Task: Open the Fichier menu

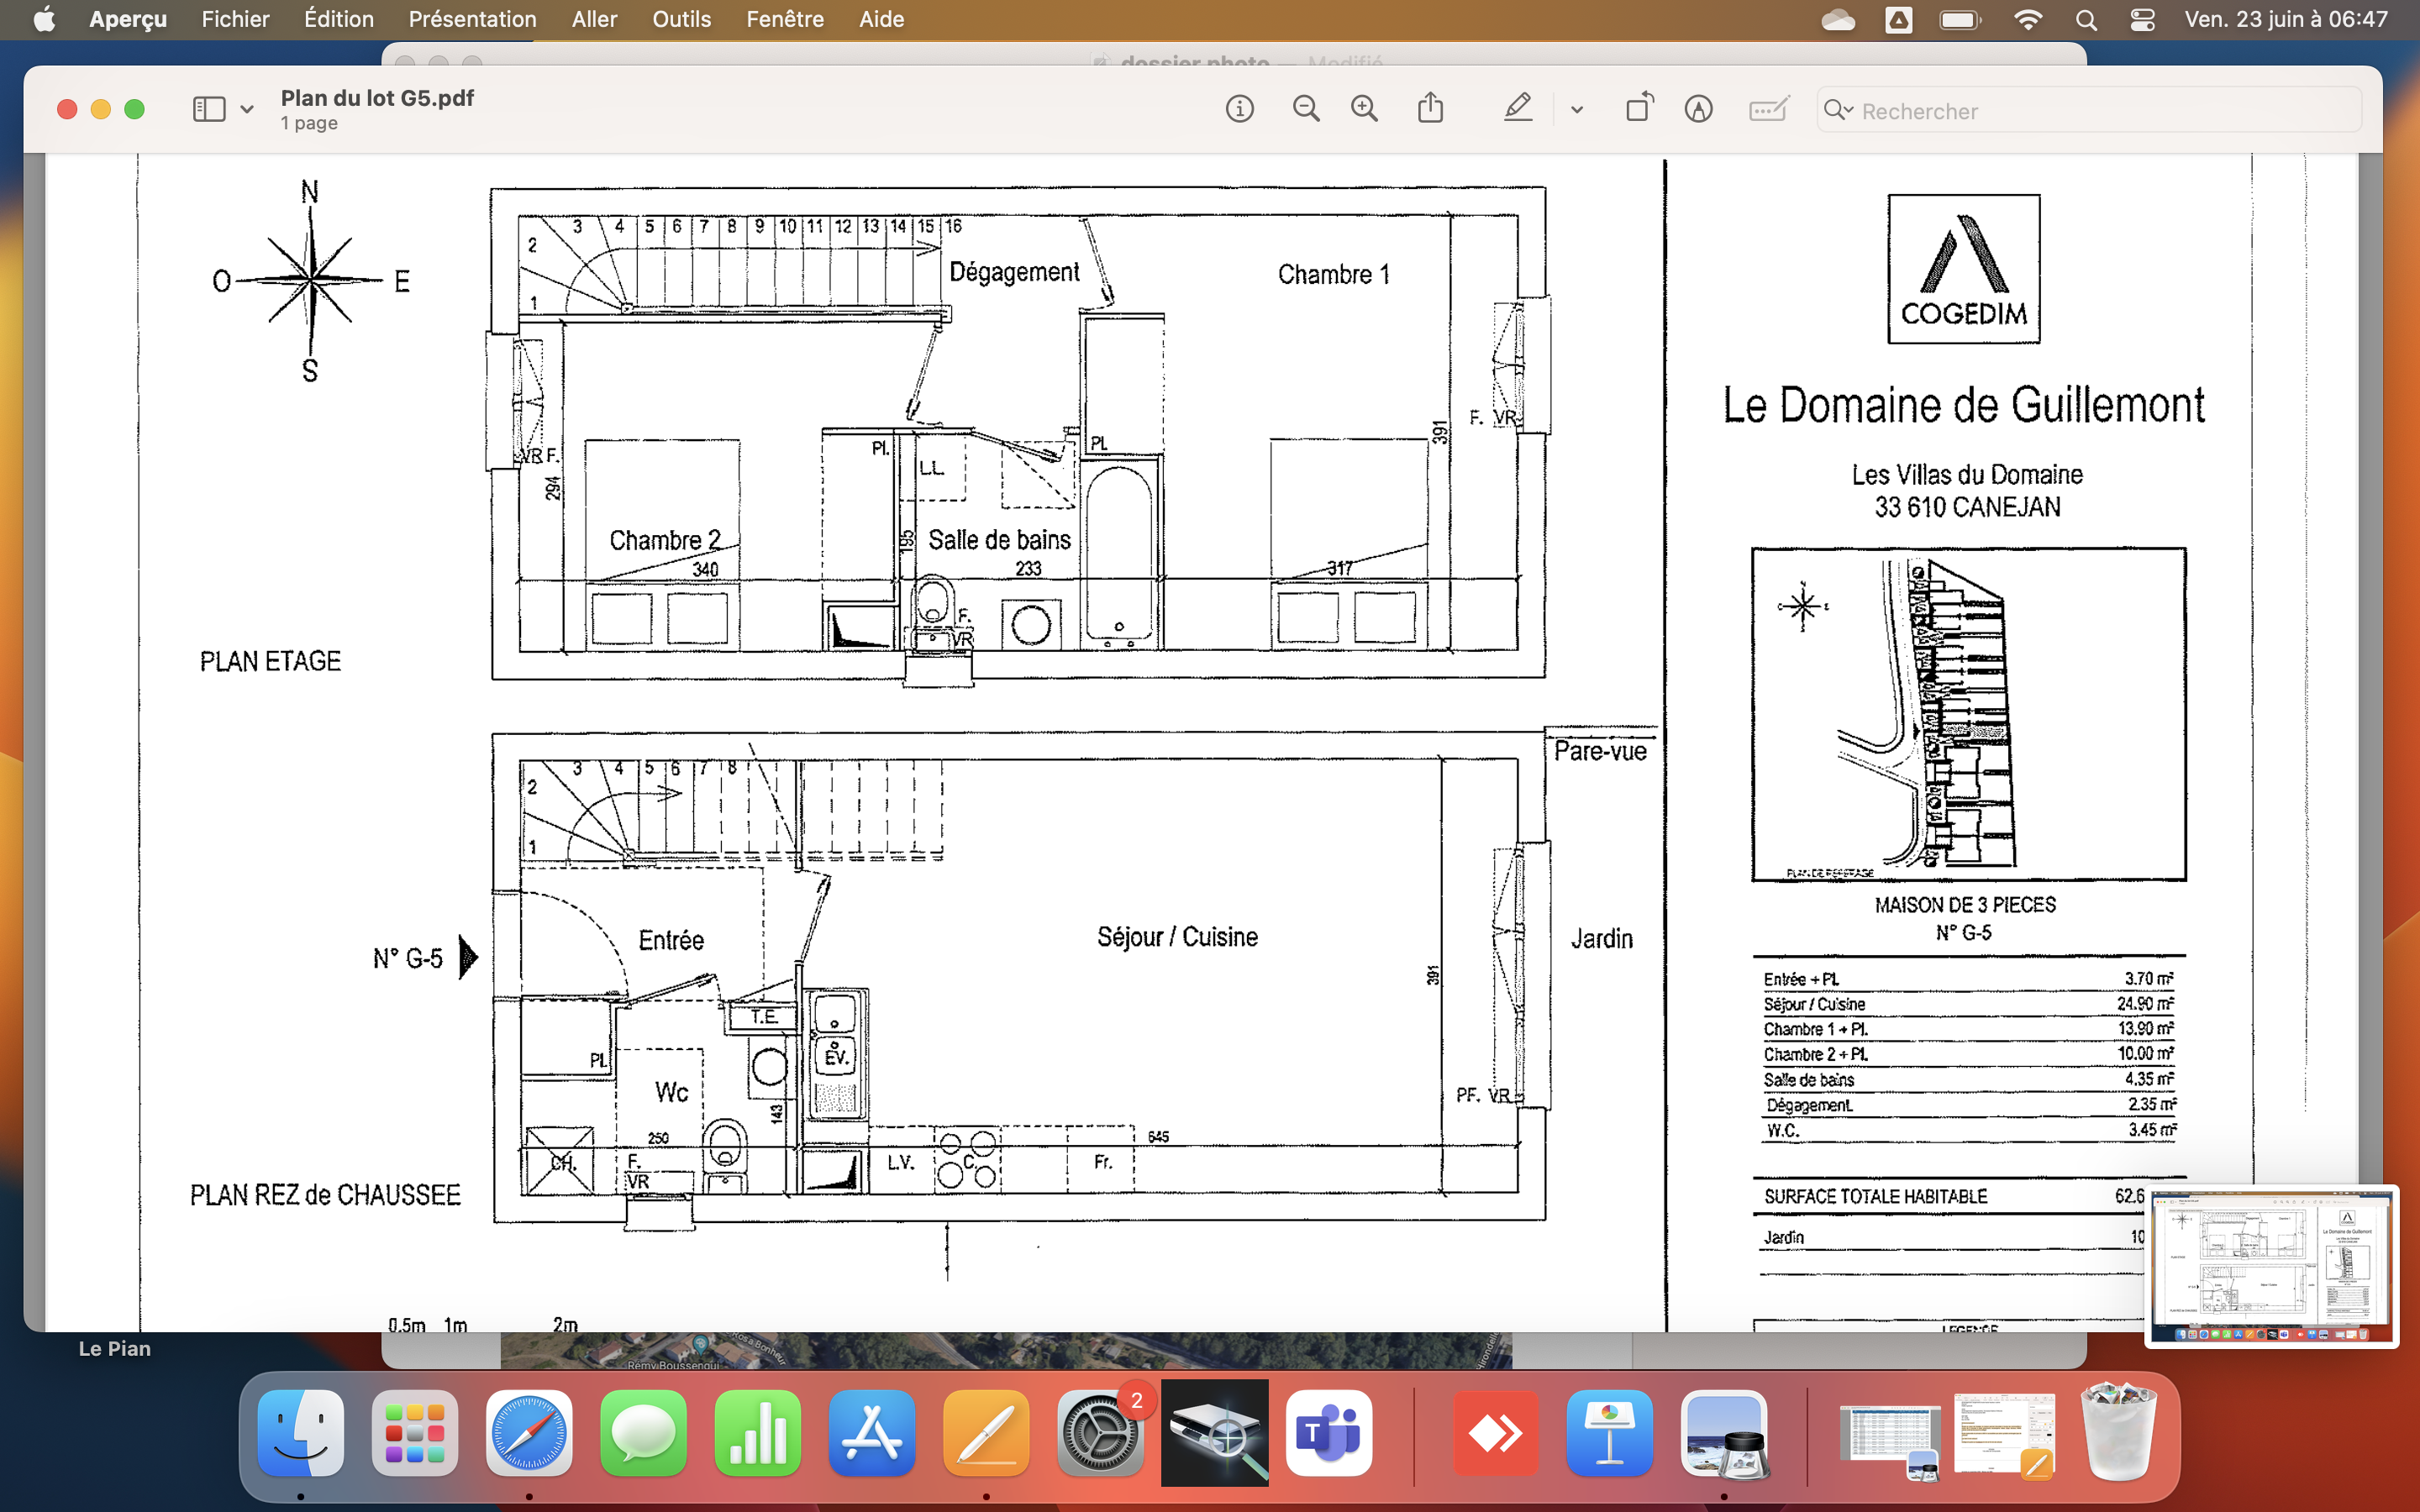Action: click(x=235, y=19)
